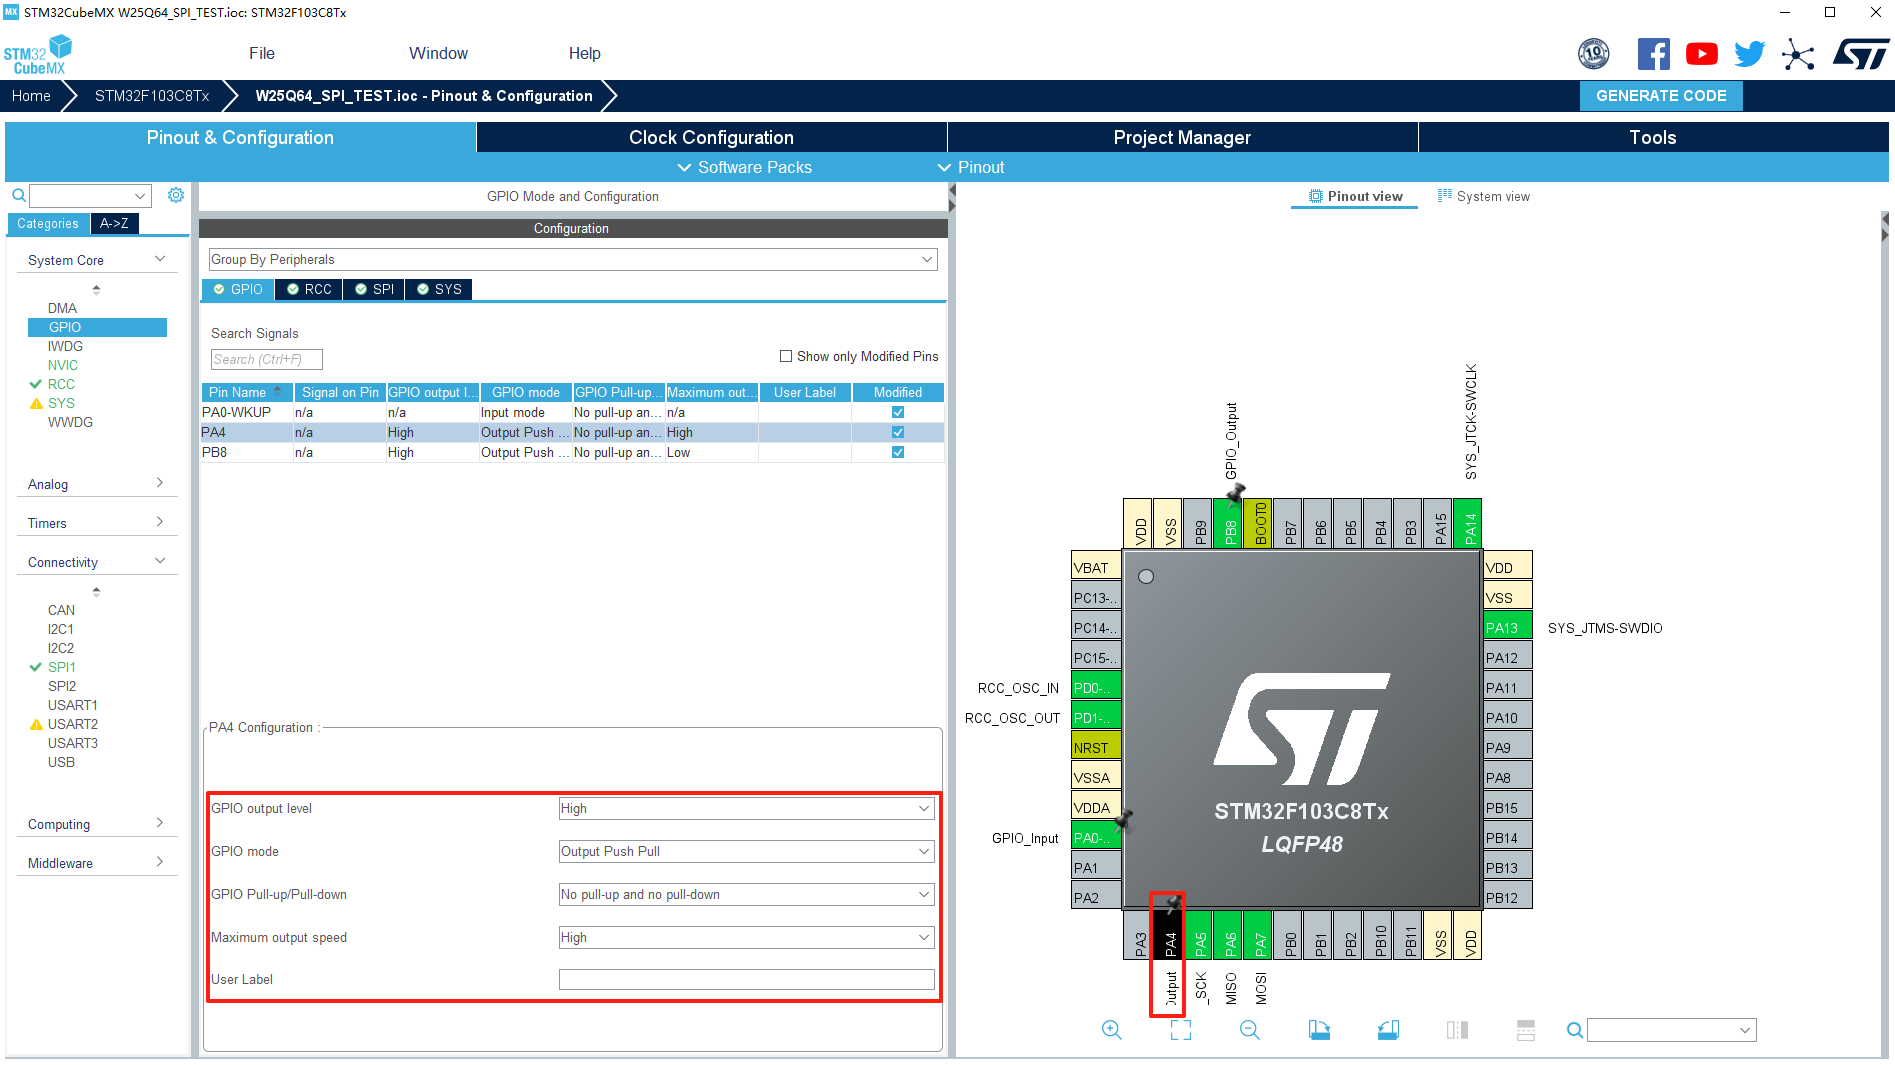Open the GPIO Pull-up/Pull-down dropdown
The width and height of the screenshot is (1895, 1065).
click(x=746, y=894)
